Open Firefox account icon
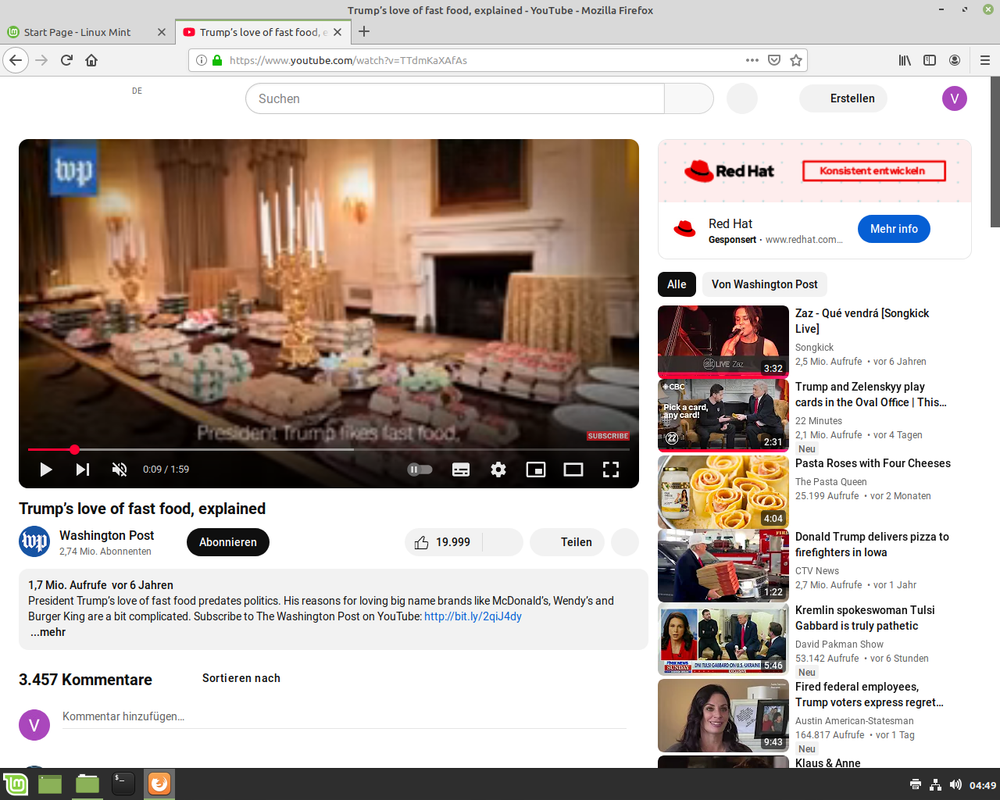This screenshot has width=1000, height=800. tap(955, 60)
